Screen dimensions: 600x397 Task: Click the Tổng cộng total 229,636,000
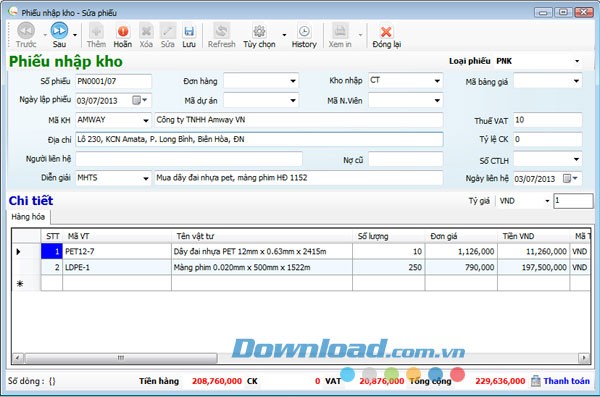500,381
